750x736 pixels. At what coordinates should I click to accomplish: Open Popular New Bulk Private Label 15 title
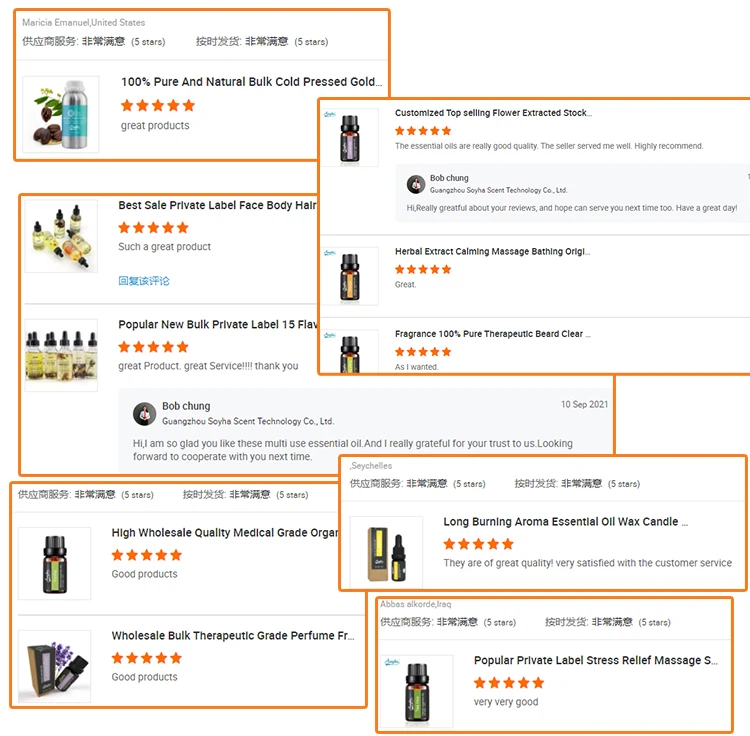click(x=218, y=324)
